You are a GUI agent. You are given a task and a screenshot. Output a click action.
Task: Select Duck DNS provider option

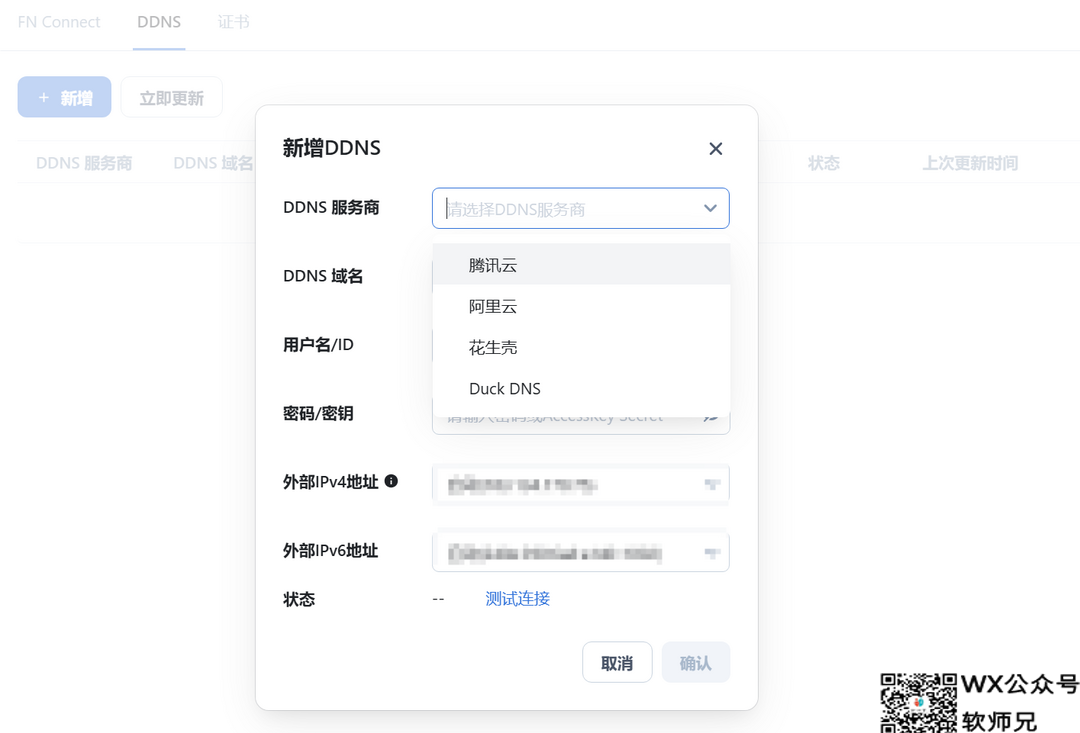tap(581, 389)
